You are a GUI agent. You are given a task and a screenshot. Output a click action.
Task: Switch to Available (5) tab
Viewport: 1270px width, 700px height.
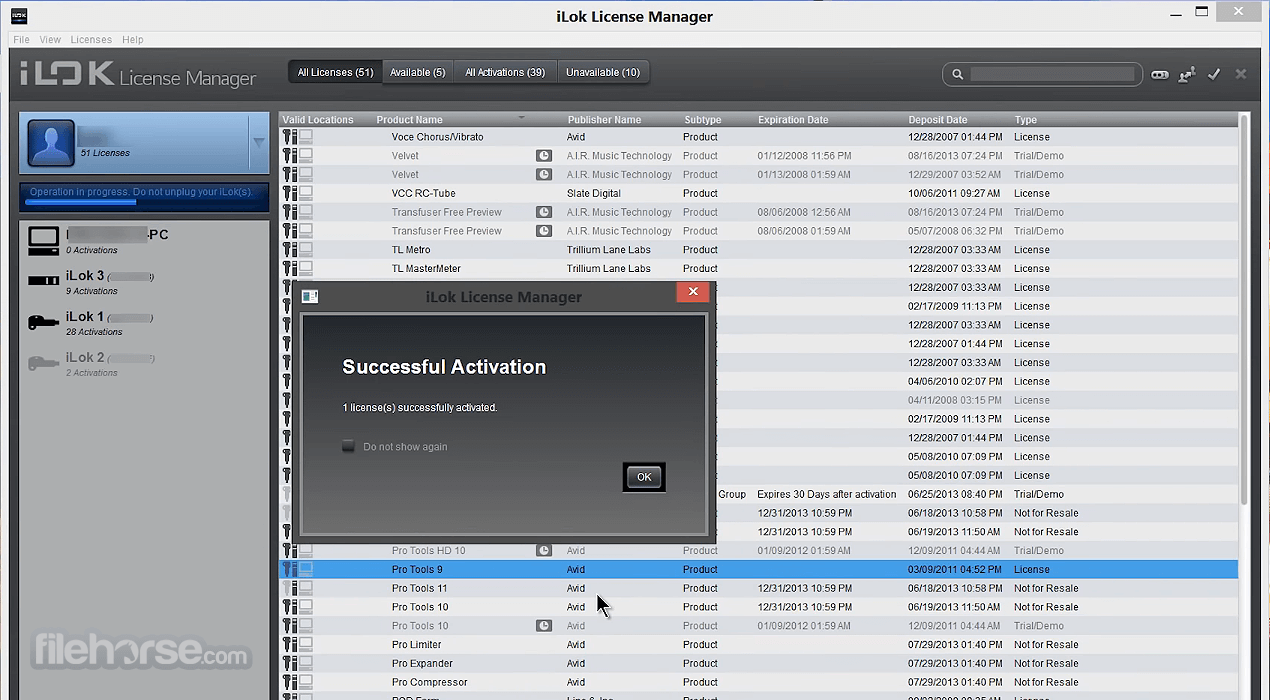(x=418, y=72)
